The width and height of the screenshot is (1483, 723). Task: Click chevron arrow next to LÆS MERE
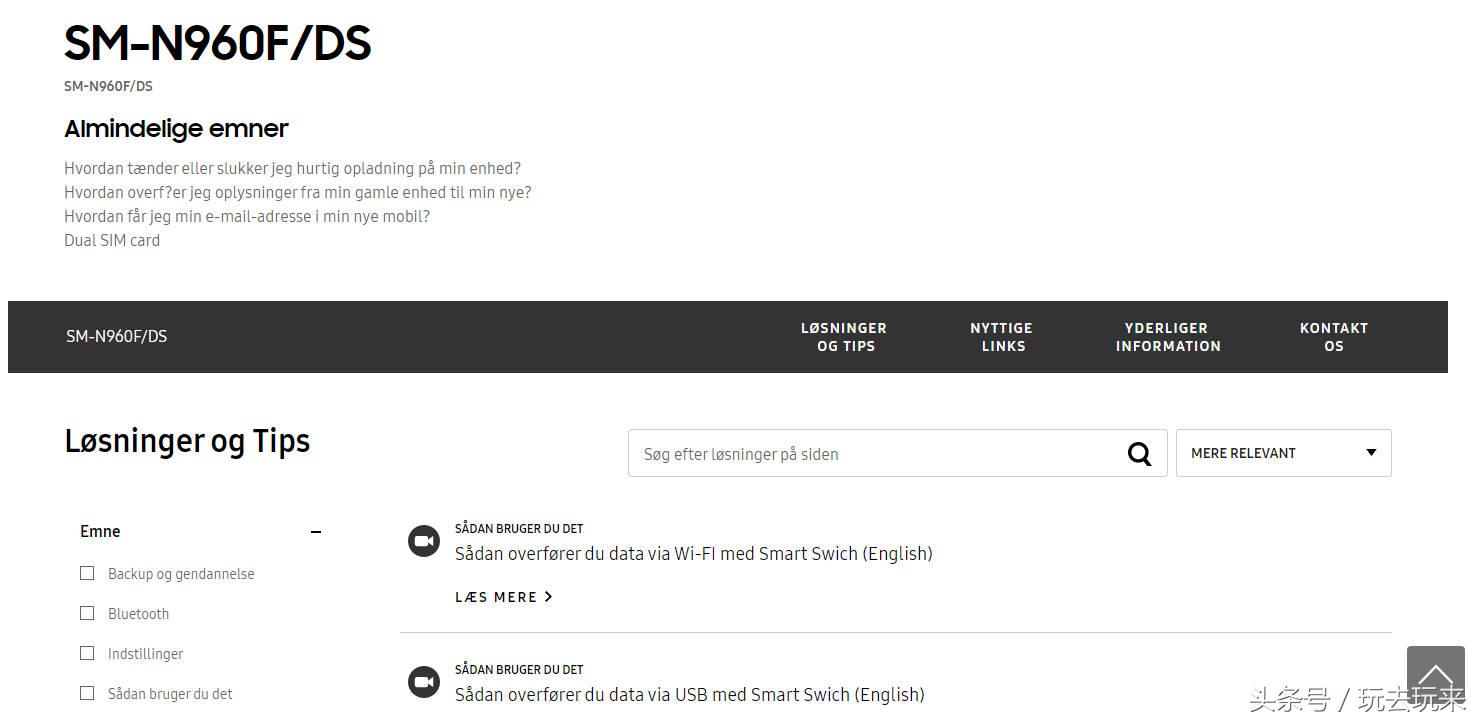[x=548, y=597]
